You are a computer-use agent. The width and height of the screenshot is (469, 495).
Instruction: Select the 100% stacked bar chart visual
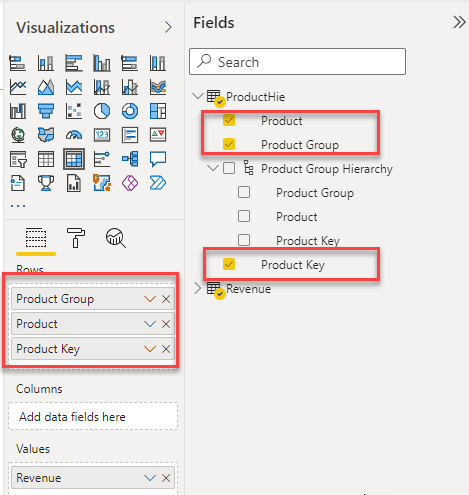pos(130,63)
